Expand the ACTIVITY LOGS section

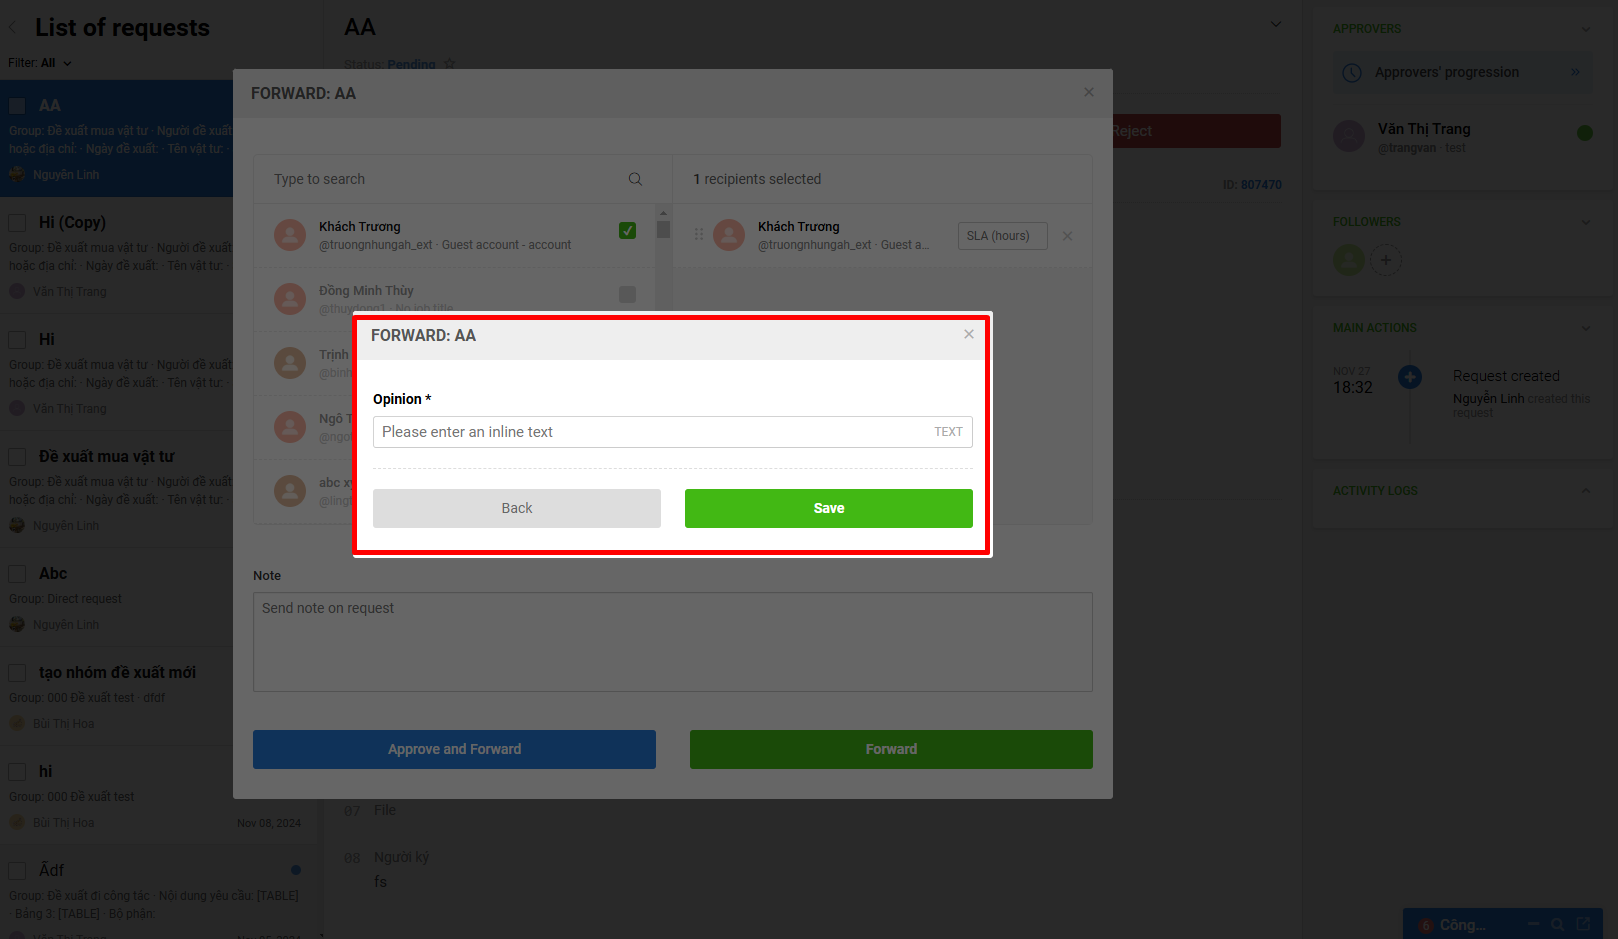[x=1585, y=491]
